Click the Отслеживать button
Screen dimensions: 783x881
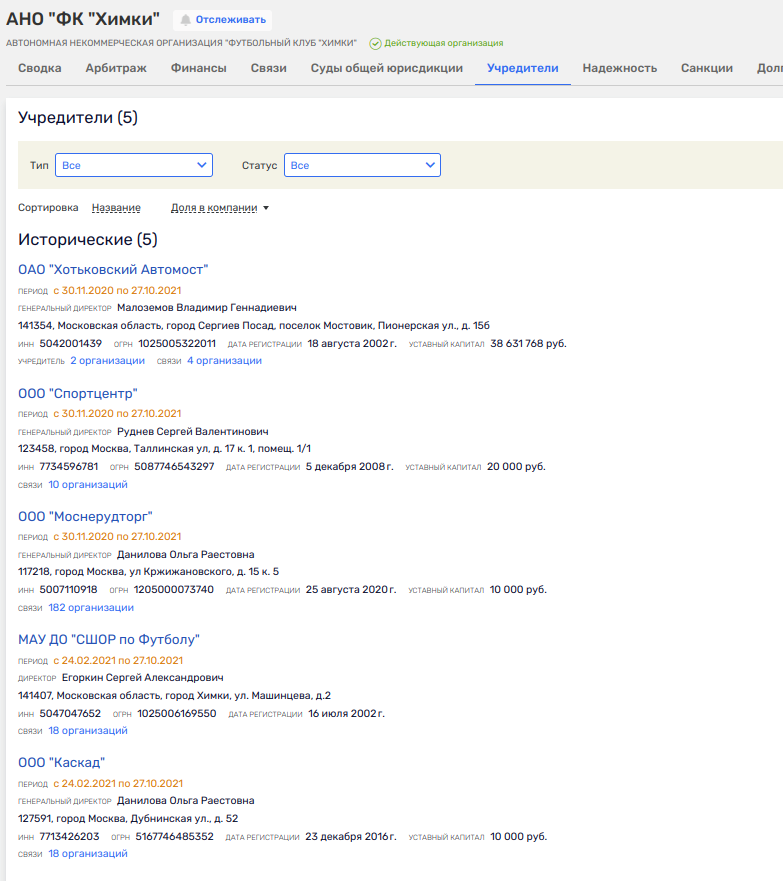click(222, 20)
